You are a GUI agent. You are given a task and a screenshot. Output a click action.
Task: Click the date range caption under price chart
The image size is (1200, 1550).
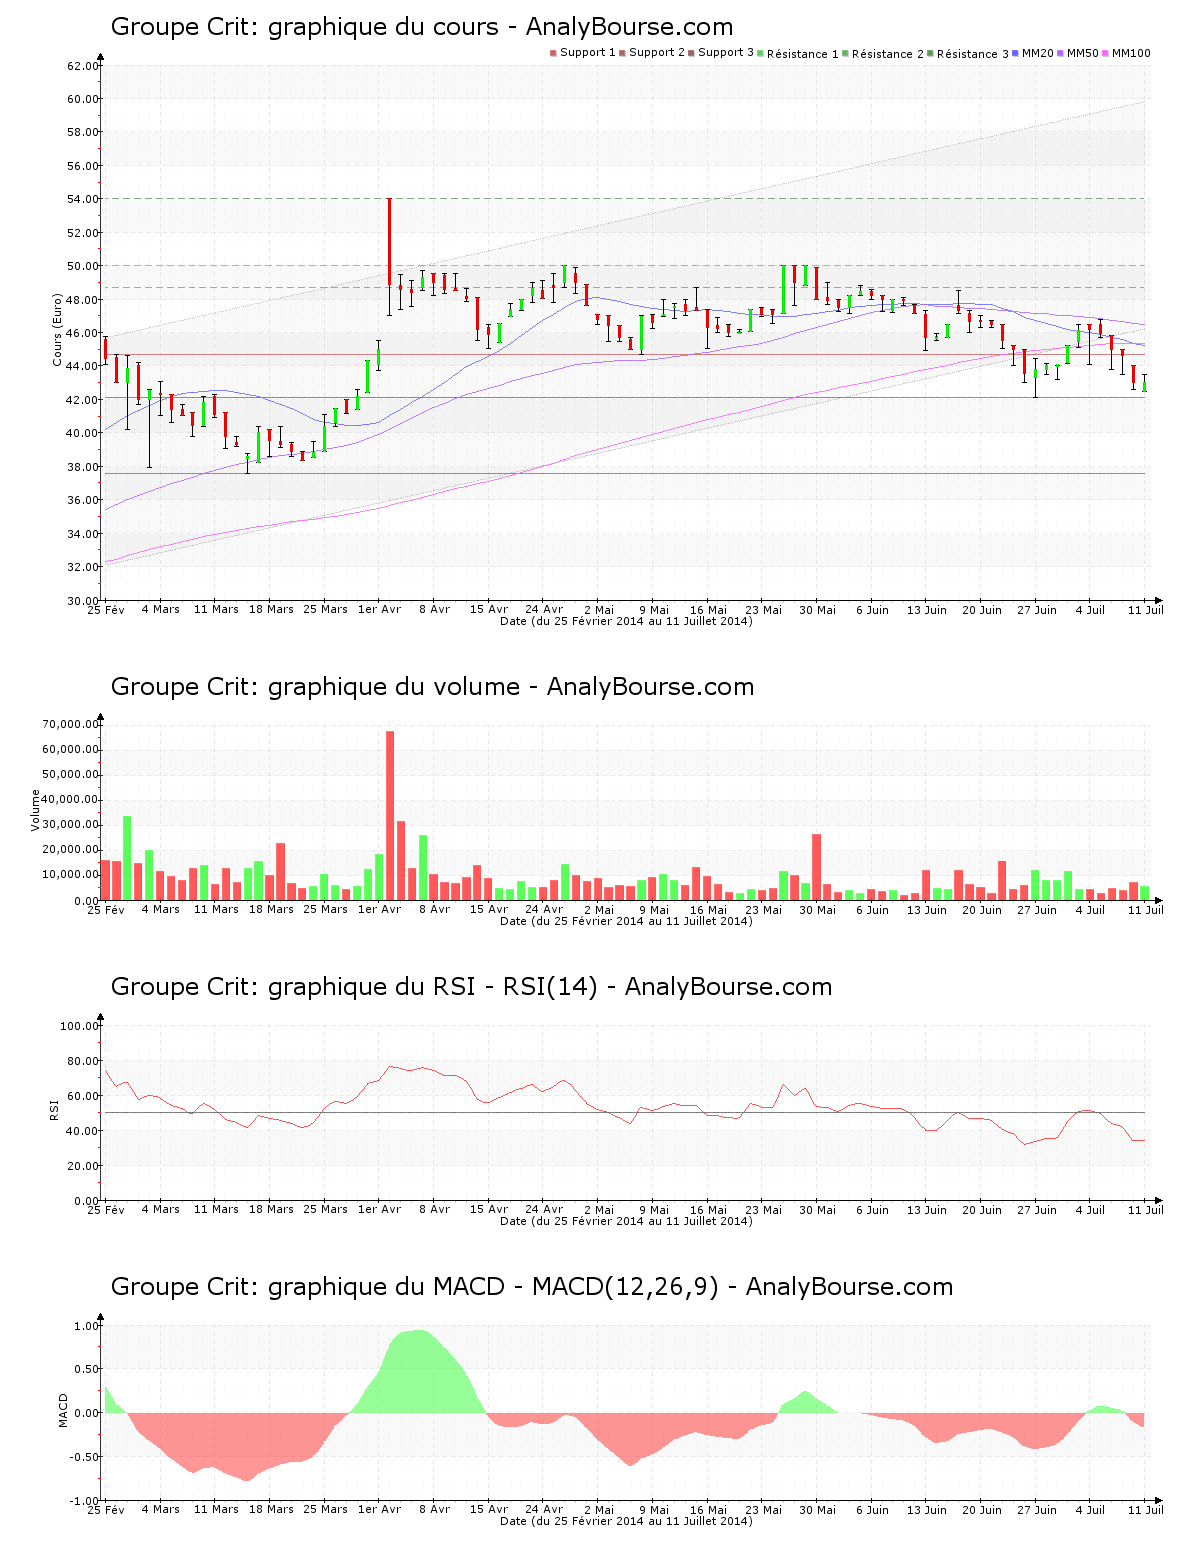(x=626, y=621)
